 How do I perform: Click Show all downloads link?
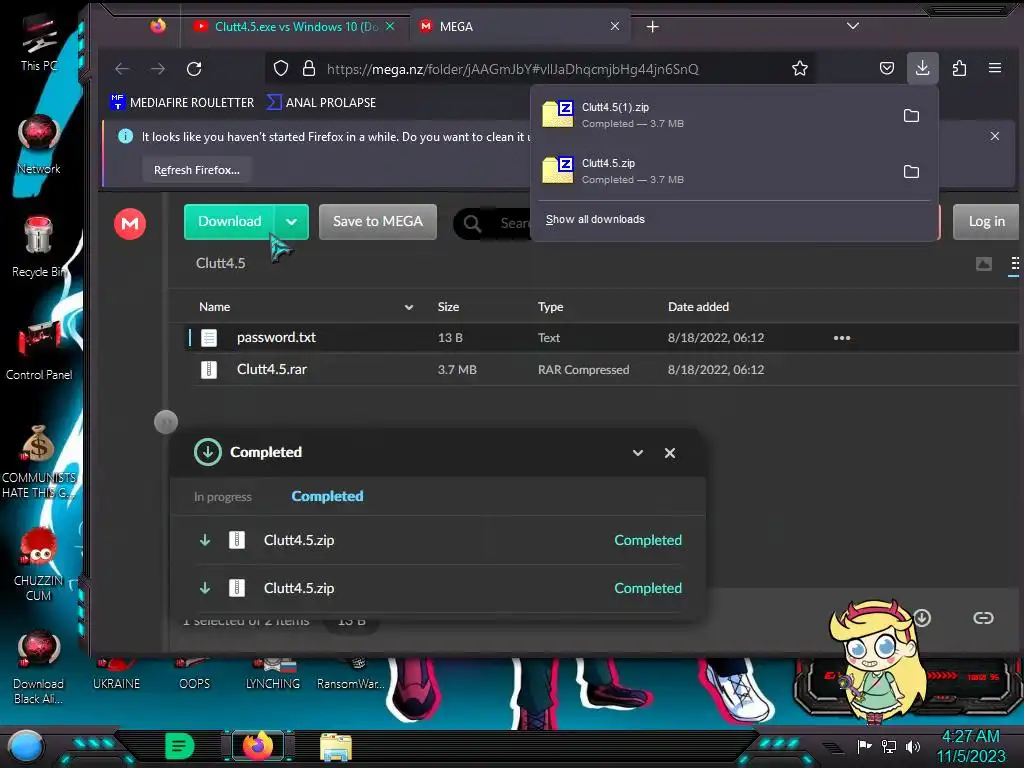pos(595,219)
